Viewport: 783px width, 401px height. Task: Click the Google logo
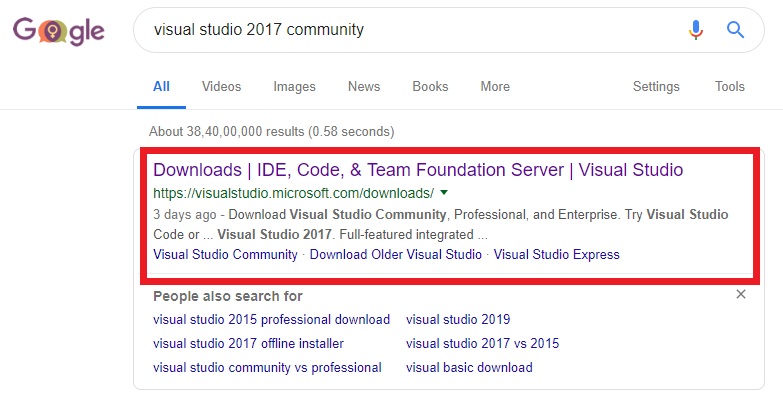pyautogui.click(x=58, y=31)
